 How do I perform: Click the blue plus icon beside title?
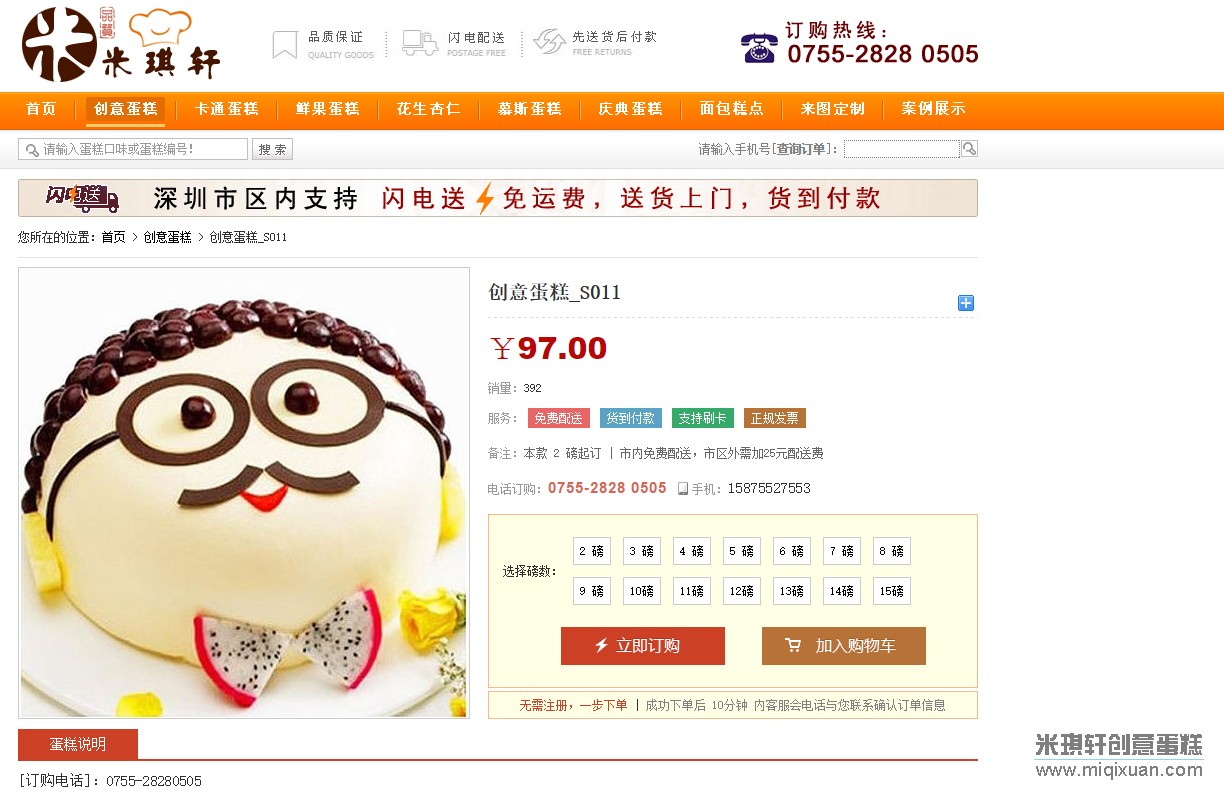(x=966, y=303)
